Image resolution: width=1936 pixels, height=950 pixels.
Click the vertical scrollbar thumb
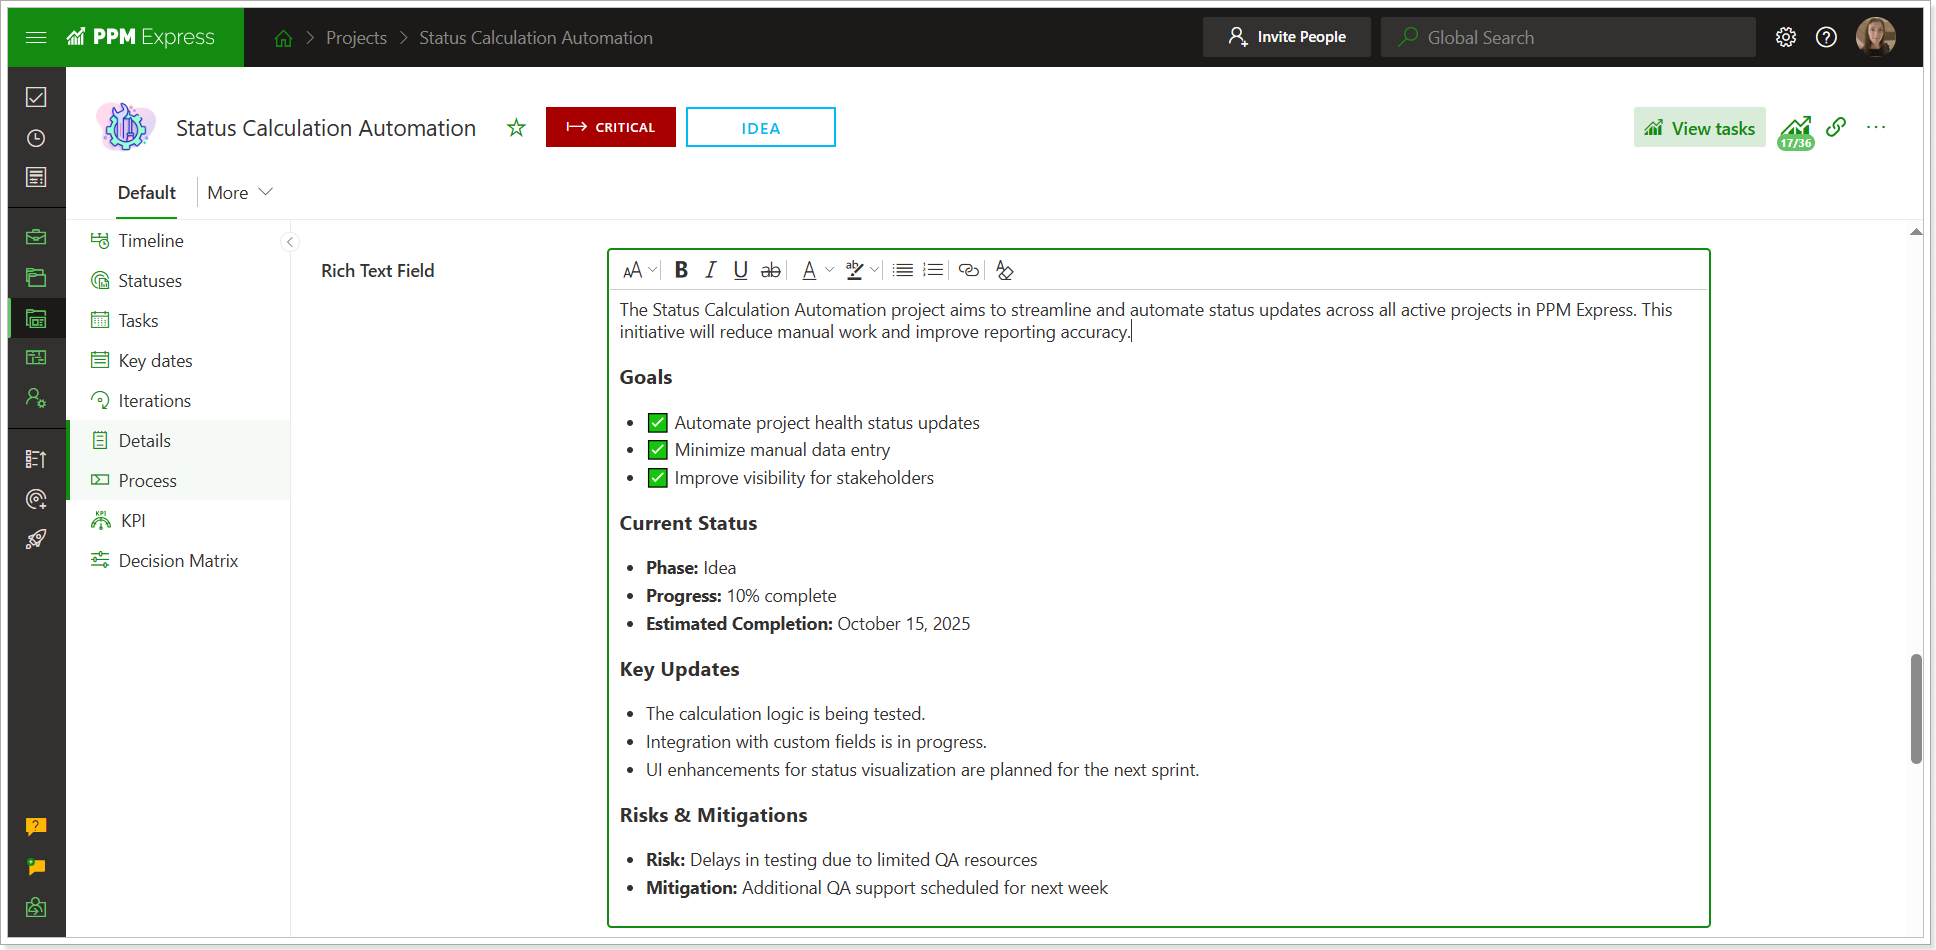pyautogui.click(x=1916, y=709)
